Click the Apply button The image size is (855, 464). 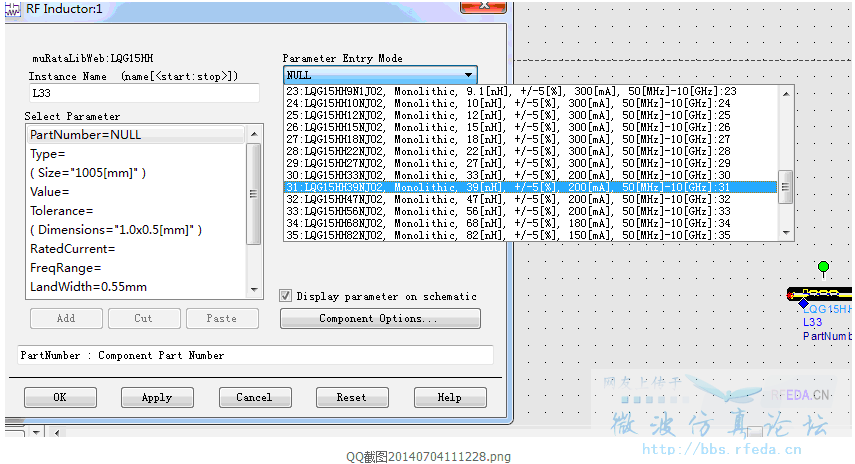(x=157, y=397)
